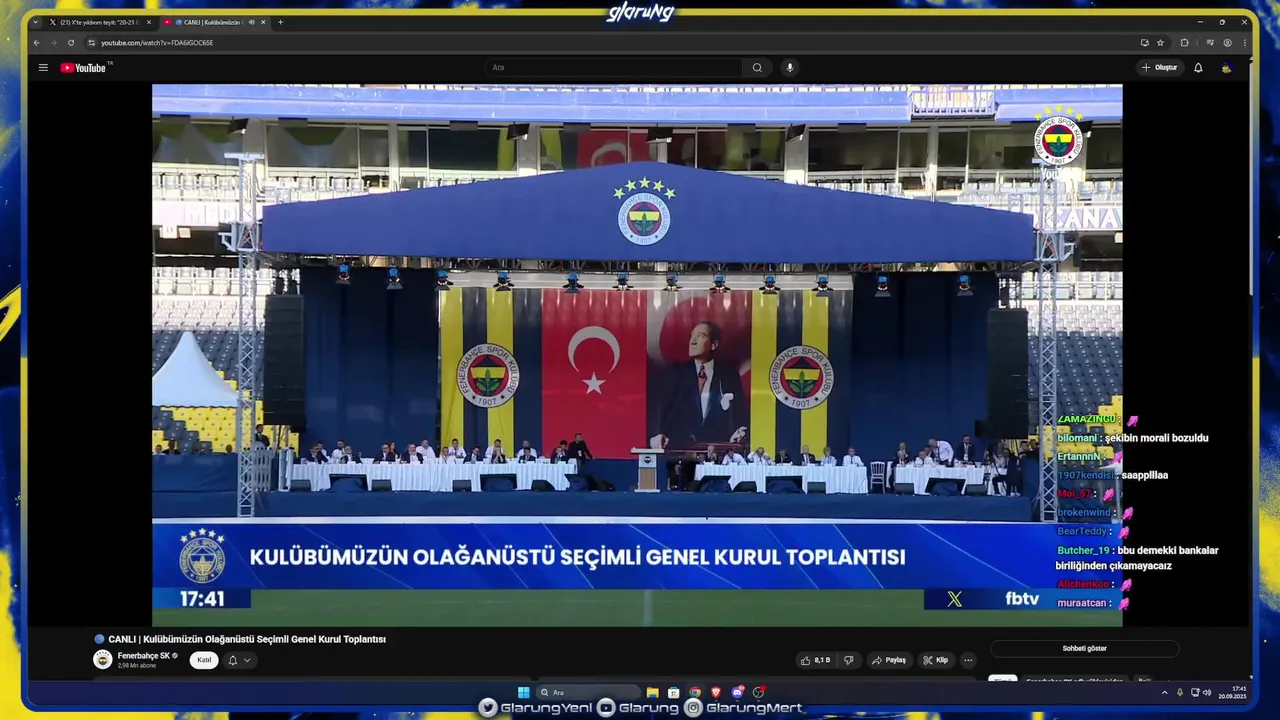Install app icon in address bar
This screenshot has width=1280, height=720.
coord(1144,43)
